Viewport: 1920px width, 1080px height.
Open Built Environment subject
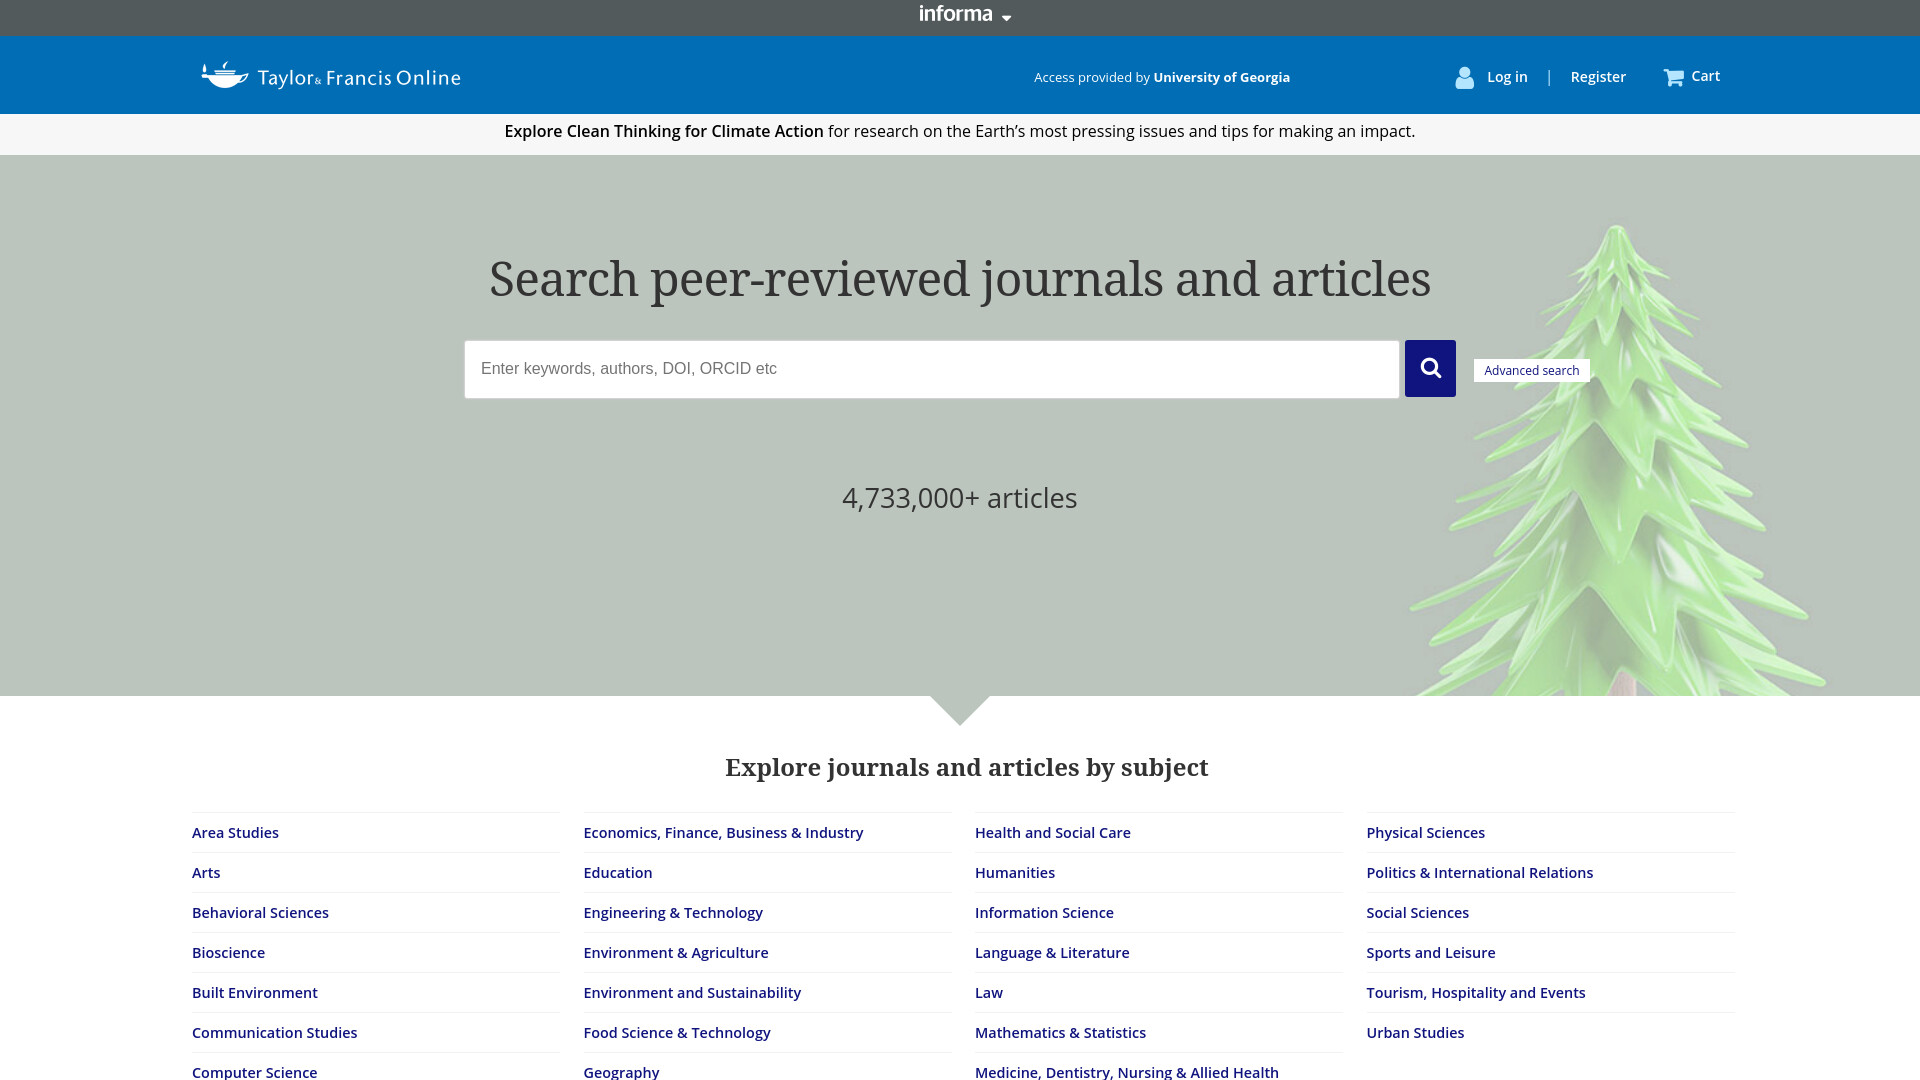click(255, 993)
